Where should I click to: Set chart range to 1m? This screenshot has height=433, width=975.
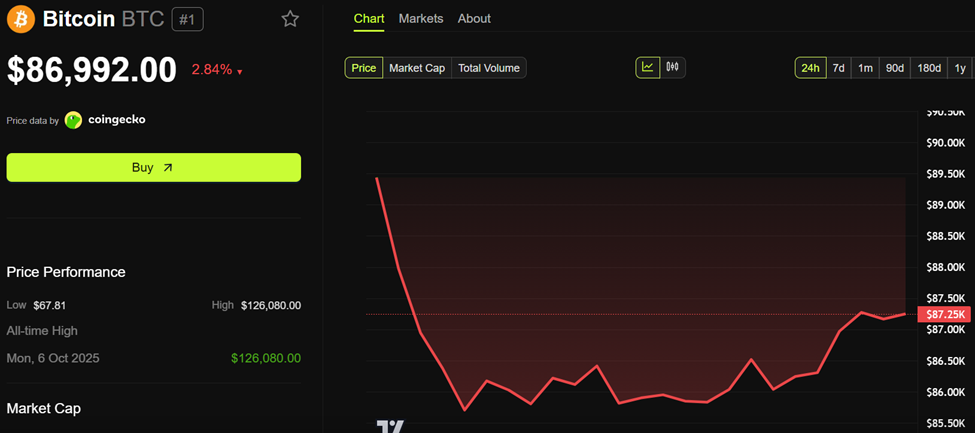[x=865, y=68]
